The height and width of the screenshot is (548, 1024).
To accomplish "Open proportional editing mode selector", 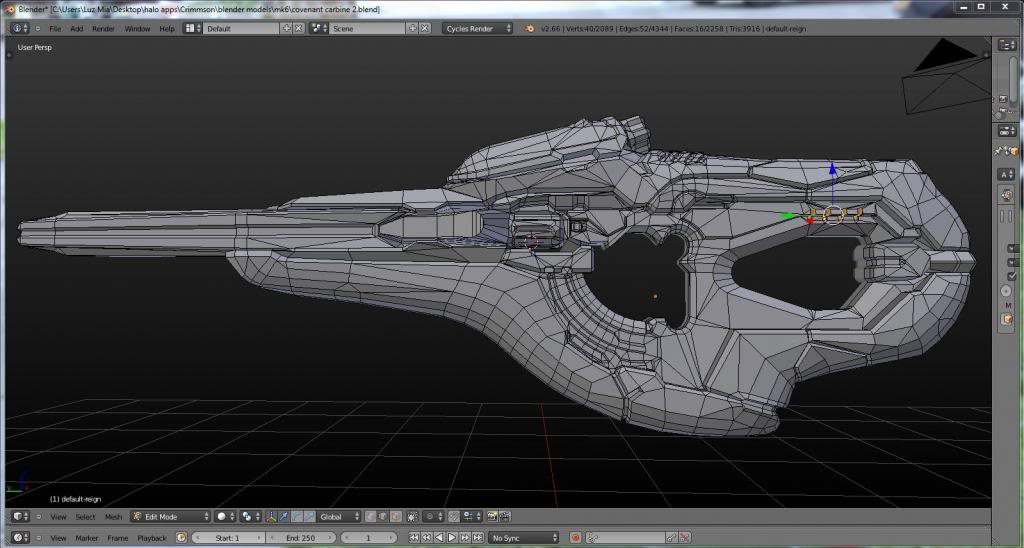I will 434,517.
